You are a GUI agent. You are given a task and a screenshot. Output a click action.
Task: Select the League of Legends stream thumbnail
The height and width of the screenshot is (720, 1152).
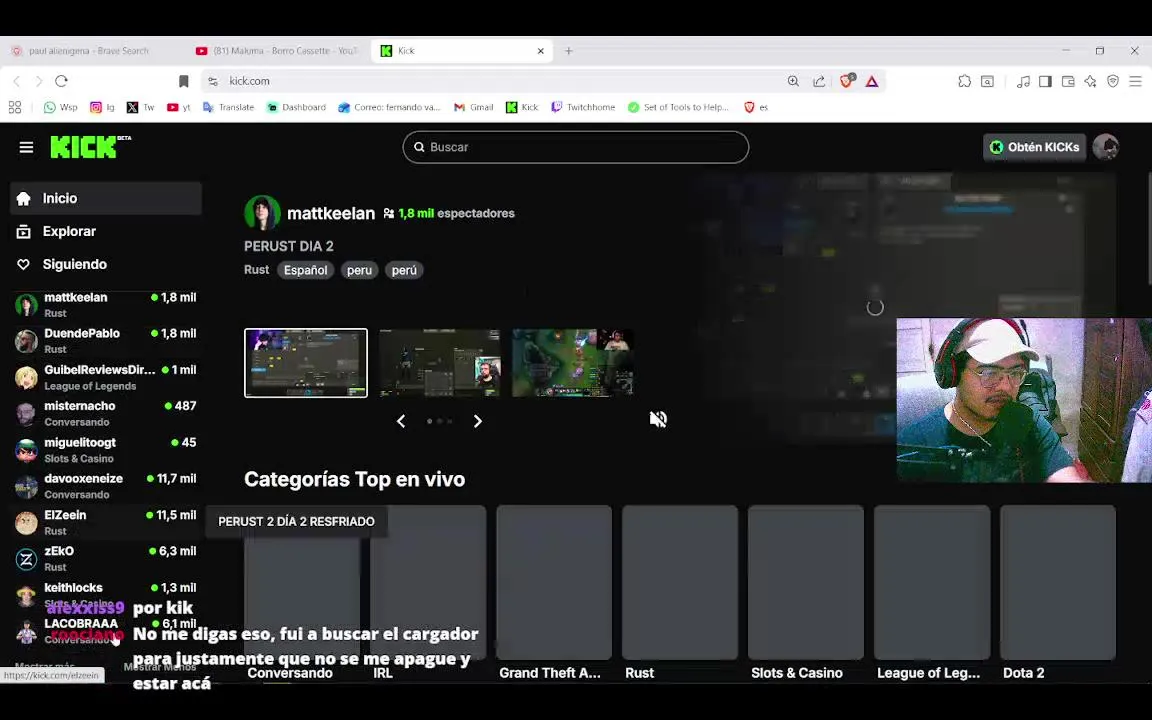point(572,363)
